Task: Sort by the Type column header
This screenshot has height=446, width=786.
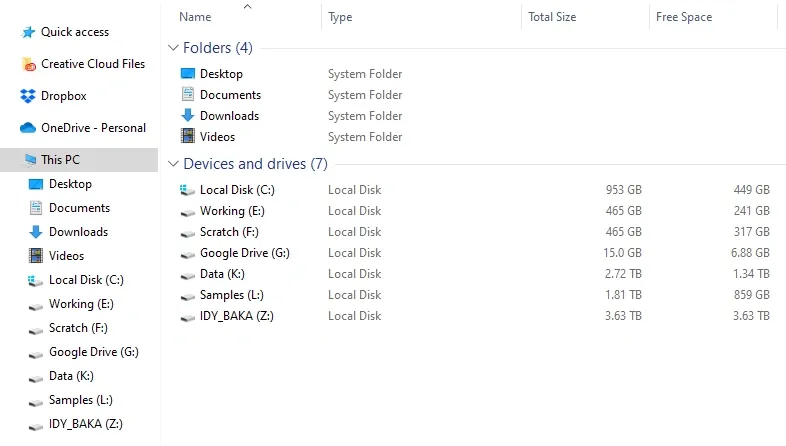Action: tap(340, 17)
